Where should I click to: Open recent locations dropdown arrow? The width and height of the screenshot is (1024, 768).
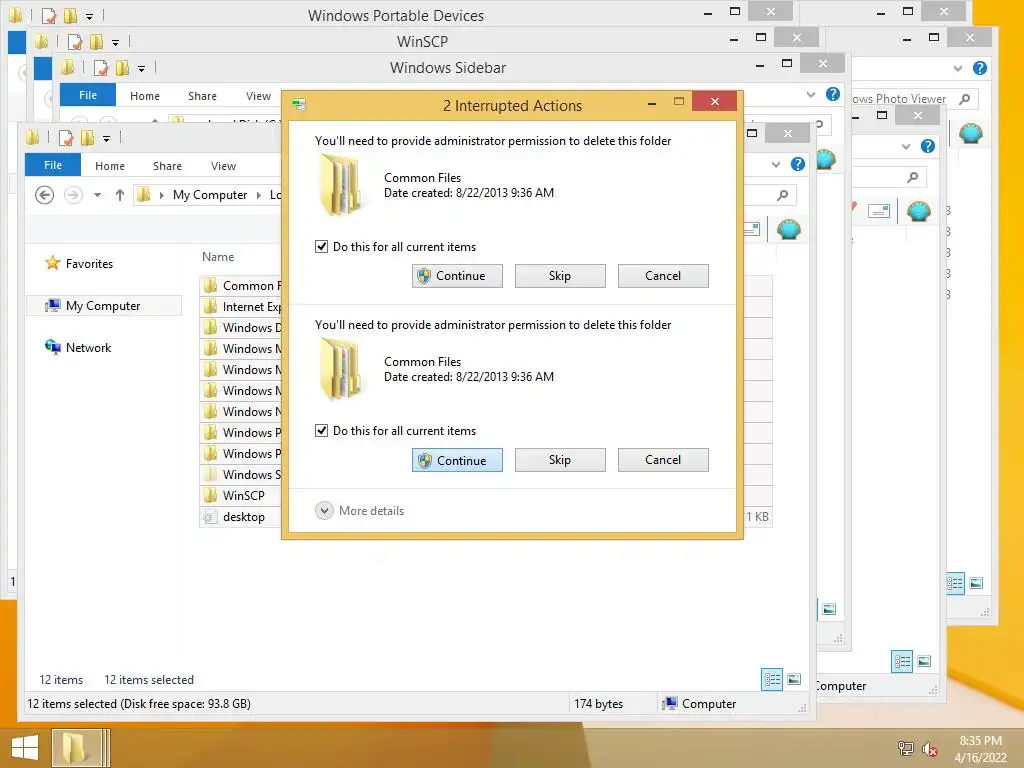(x=97, y=195)
